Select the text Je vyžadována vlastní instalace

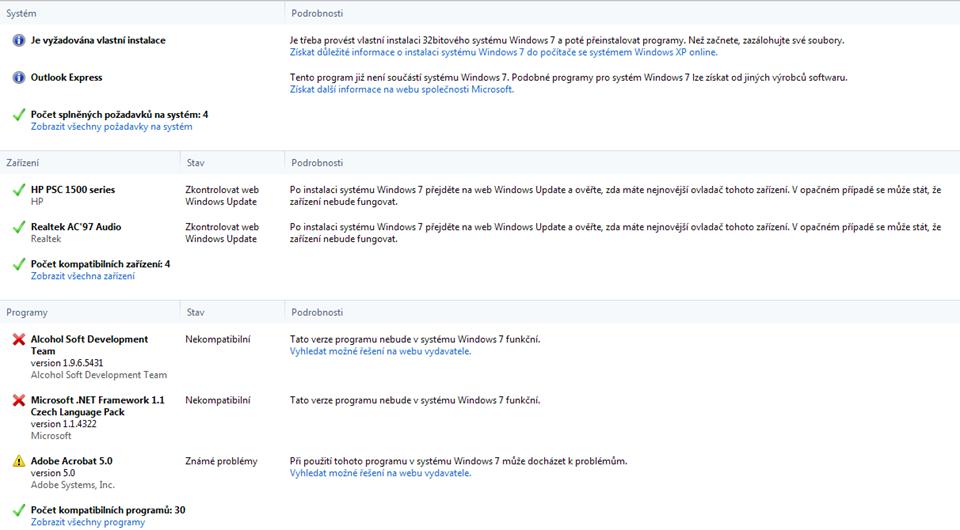[98, 40]
